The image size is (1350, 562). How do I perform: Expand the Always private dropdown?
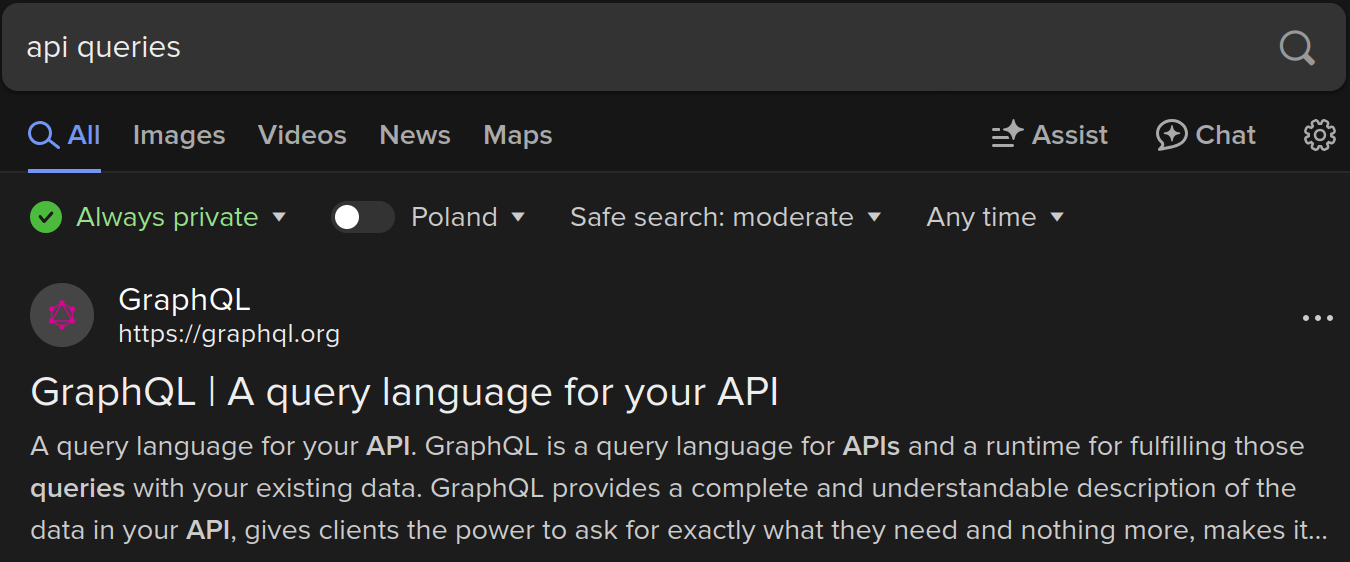(181, 217)
